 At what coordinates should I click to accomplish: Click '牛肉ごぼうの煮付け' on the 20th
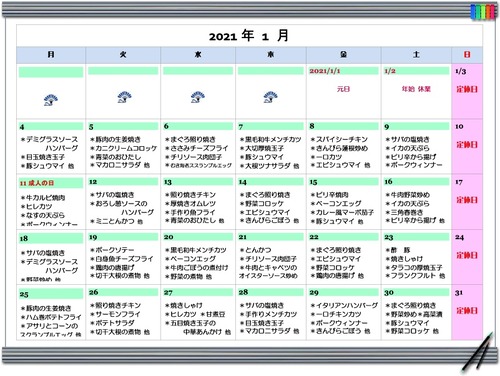point(199,267)
